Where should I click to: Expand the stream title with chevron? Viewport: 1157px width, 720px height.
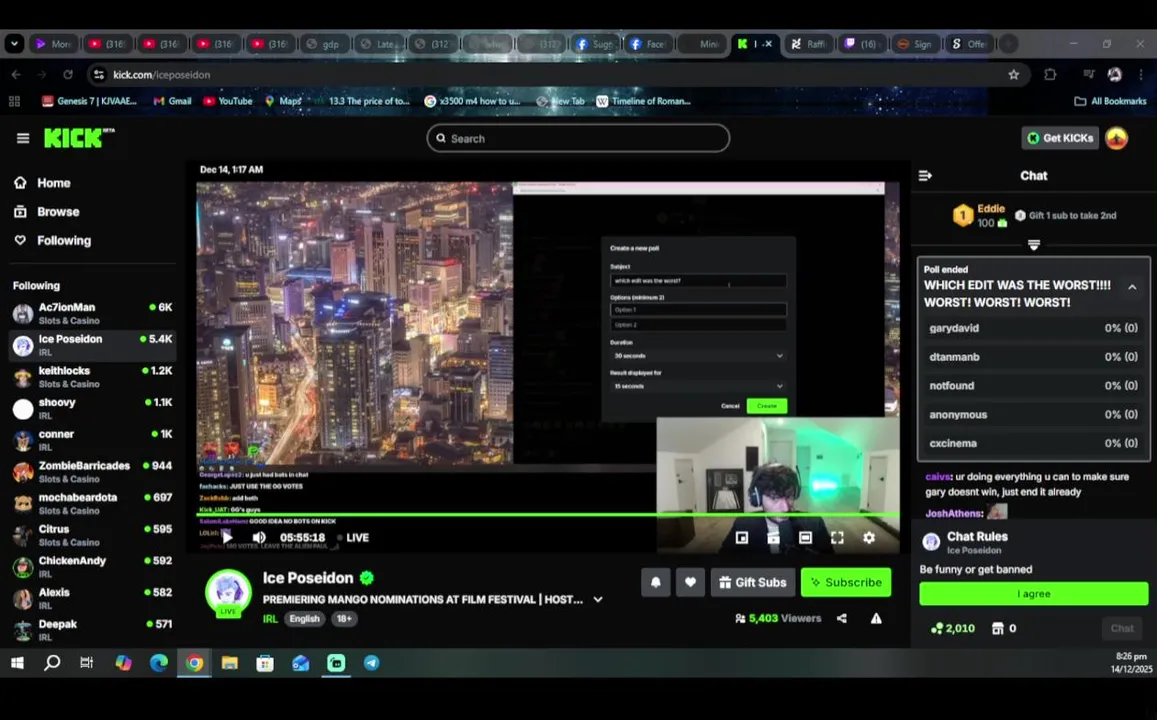coord(598,600)
